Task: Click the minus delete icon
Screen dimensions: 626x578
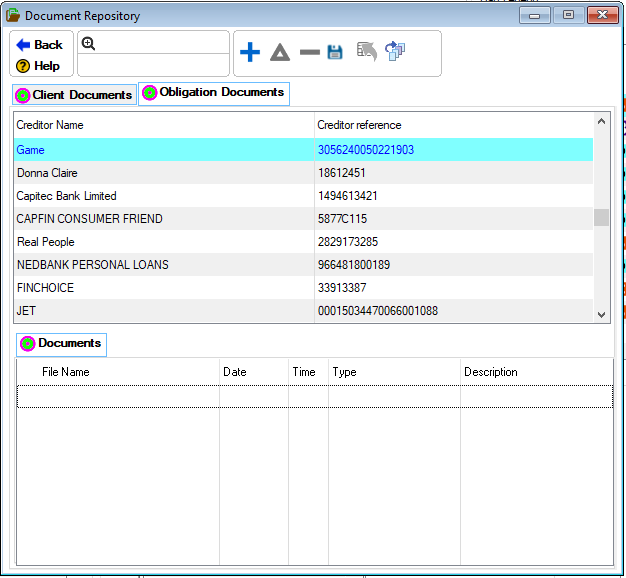Action: coord(309,52)
